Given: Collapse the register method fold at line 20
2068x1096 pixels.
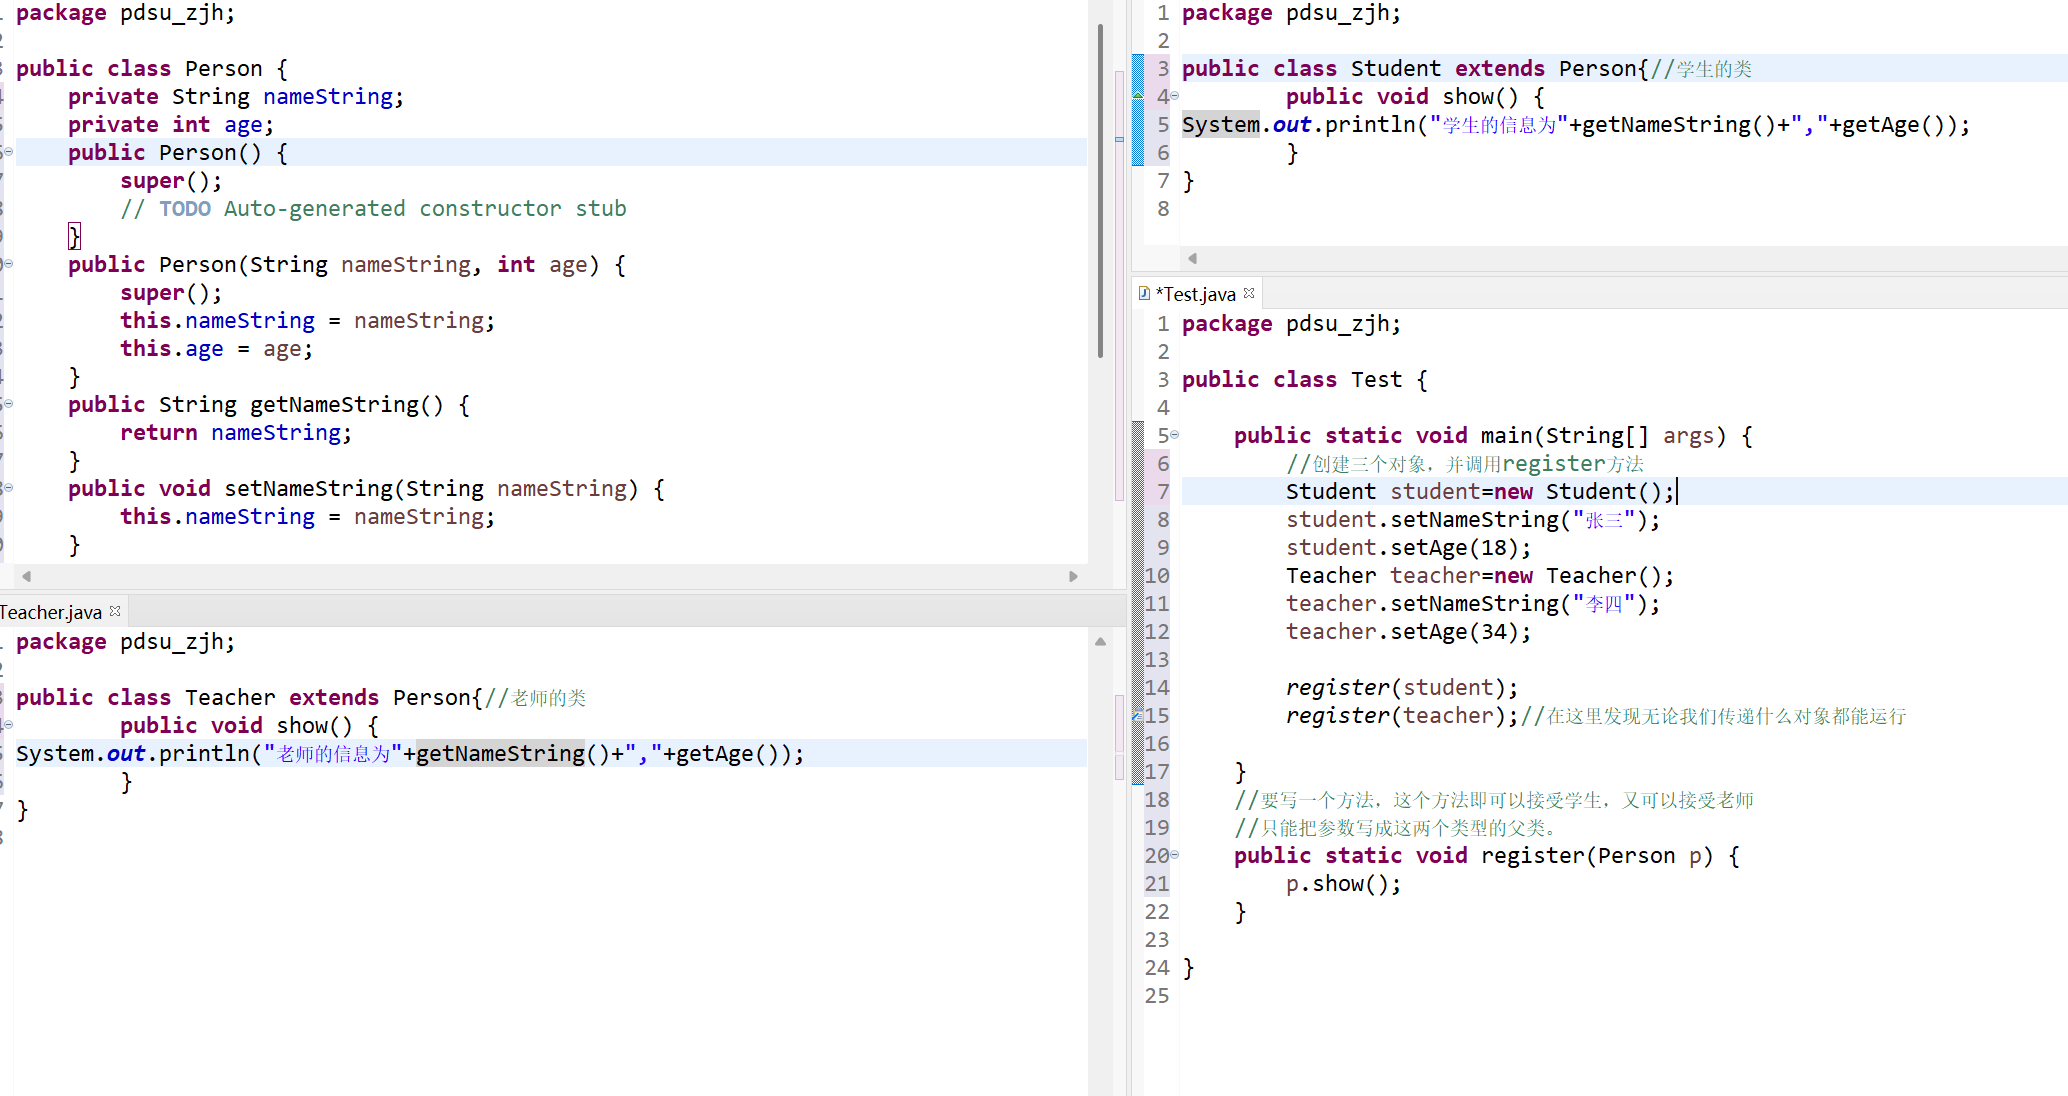Looking at the screenshot, I should pos(1175,855).
